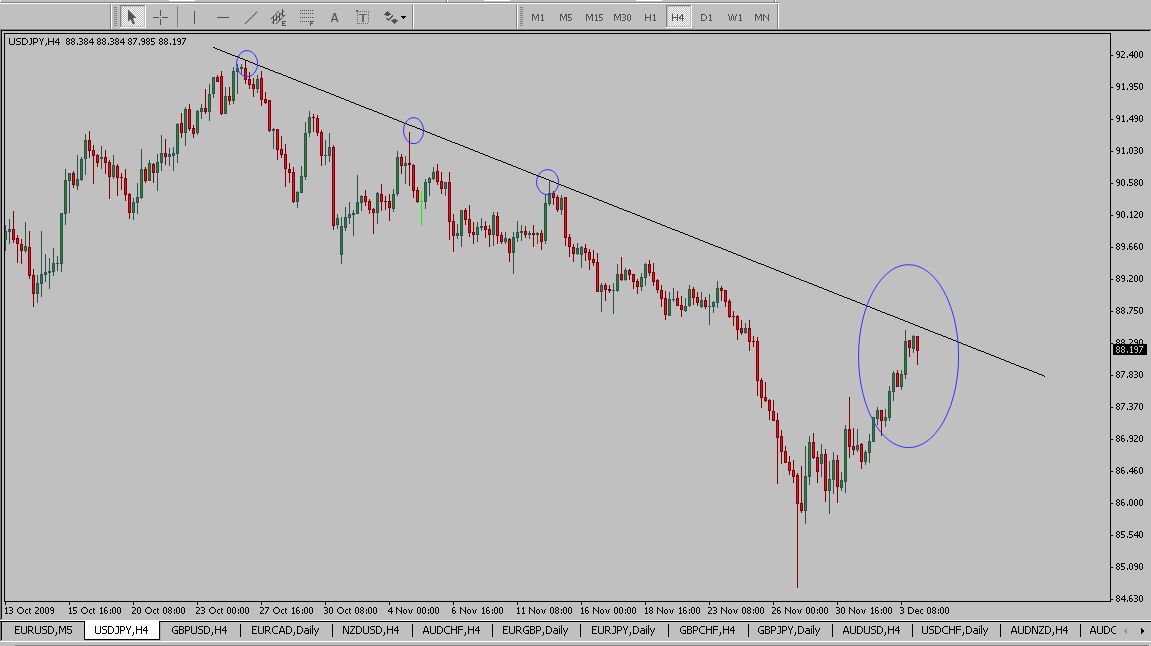Screen dimensions: 1151x646
Task: Choose the vertical line drawing tool
Action: pyautogui.click(x=194, y=17)
